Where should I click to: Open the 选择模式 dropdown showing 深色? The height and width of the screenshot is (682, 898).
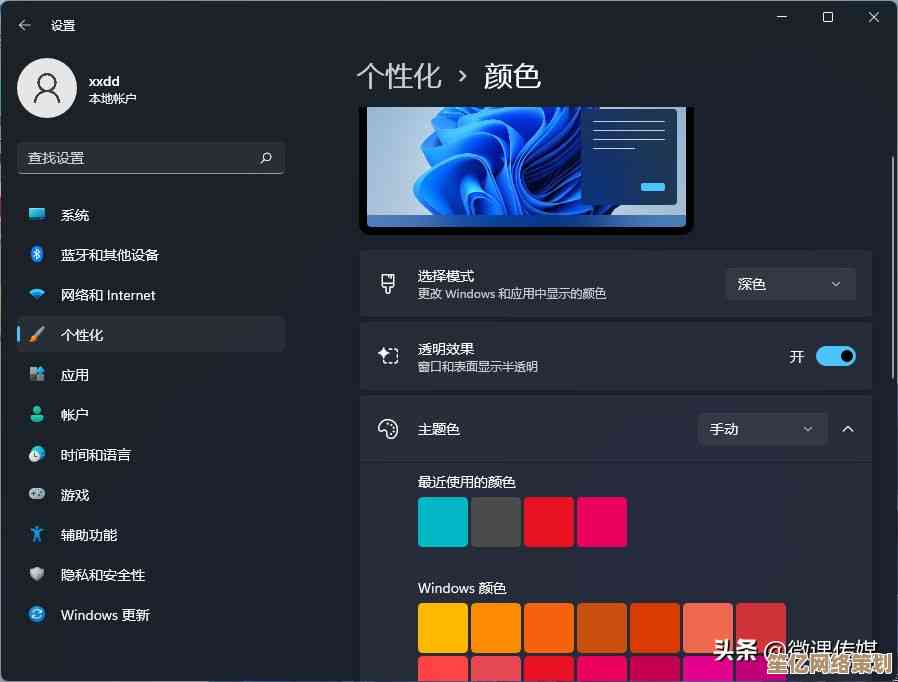pos(790,284)
